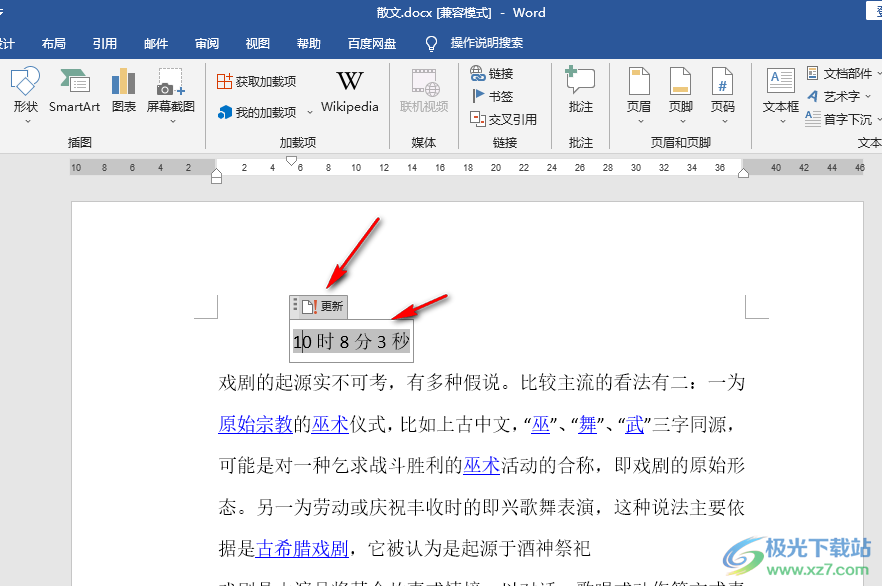Switch to the References (引用) tab
Viewport: 882px width, 586px height.
pos(105,43)
